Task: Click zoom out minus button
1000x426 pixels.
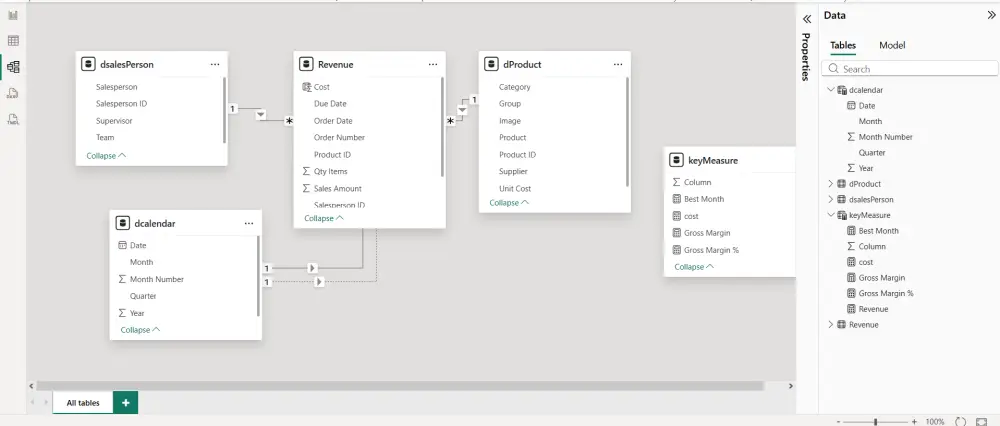Action: click(838, 422)
